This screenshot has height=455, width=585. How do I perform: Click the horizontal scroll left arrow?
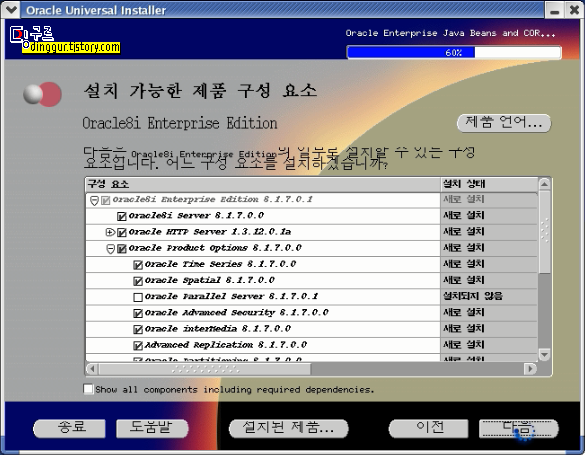point(92,369)
